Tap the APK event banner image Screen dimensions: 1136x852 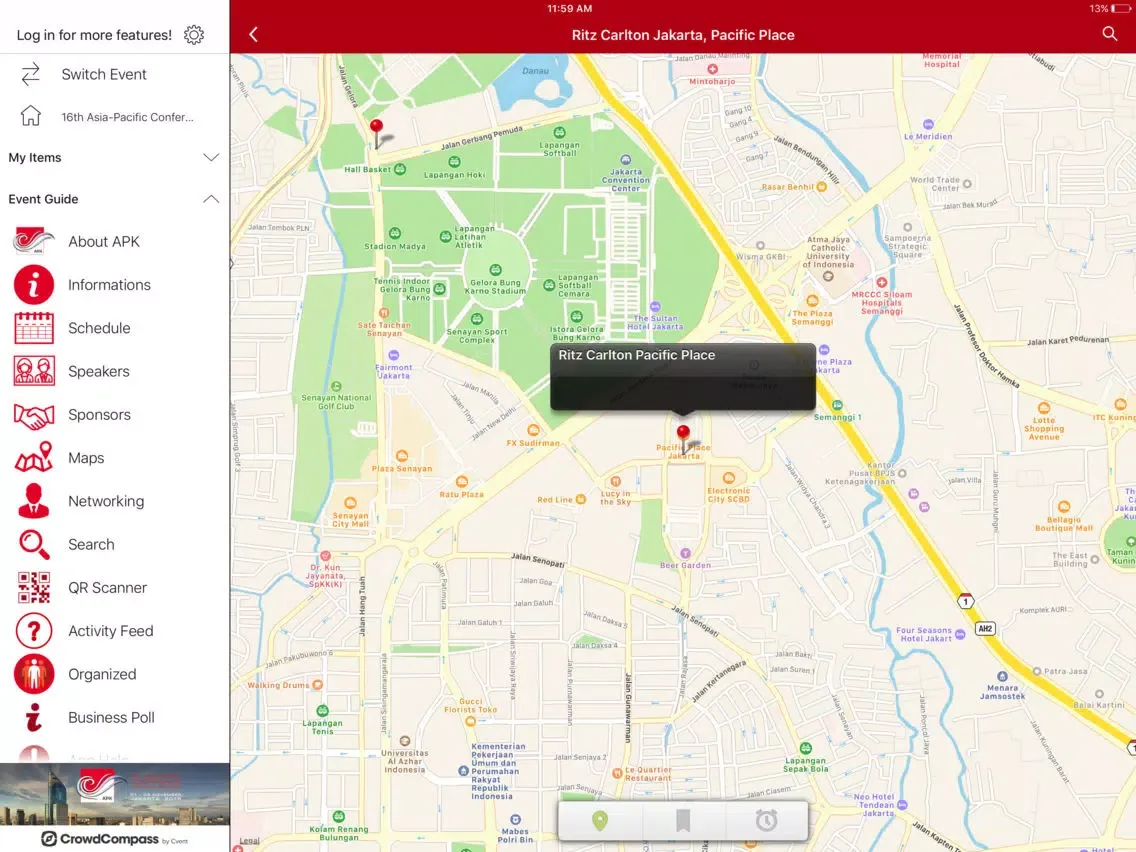114,794
